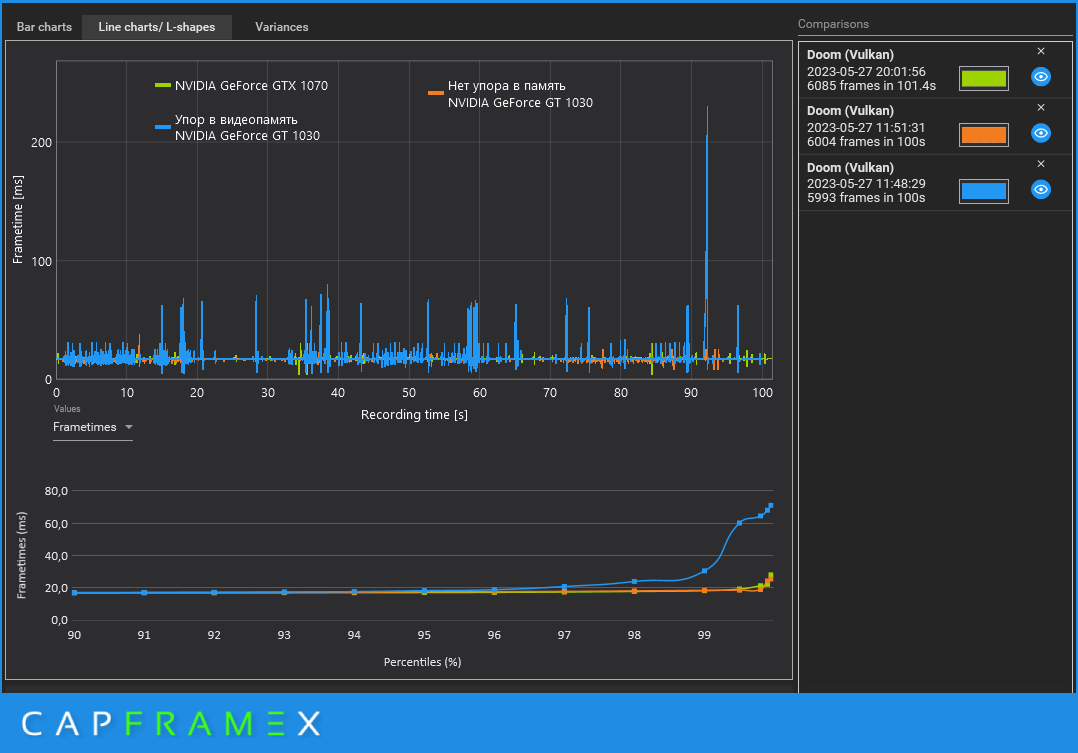Select the first Doom (Vulkan) comparison title
Viewport: 1078px width, 753px height.
[x=850, y=55]
